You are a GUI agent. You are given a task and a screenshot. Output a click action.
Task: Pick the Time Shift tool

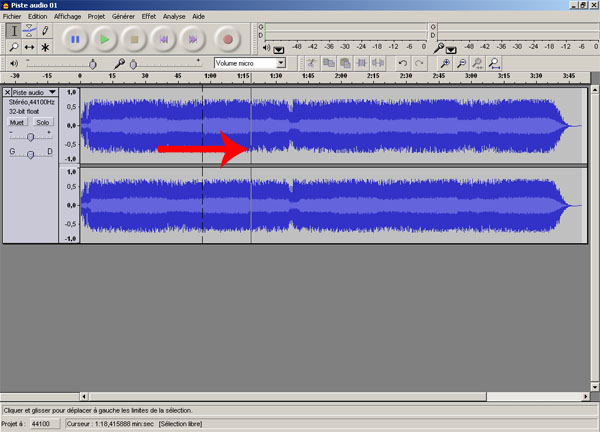[28, 47]
